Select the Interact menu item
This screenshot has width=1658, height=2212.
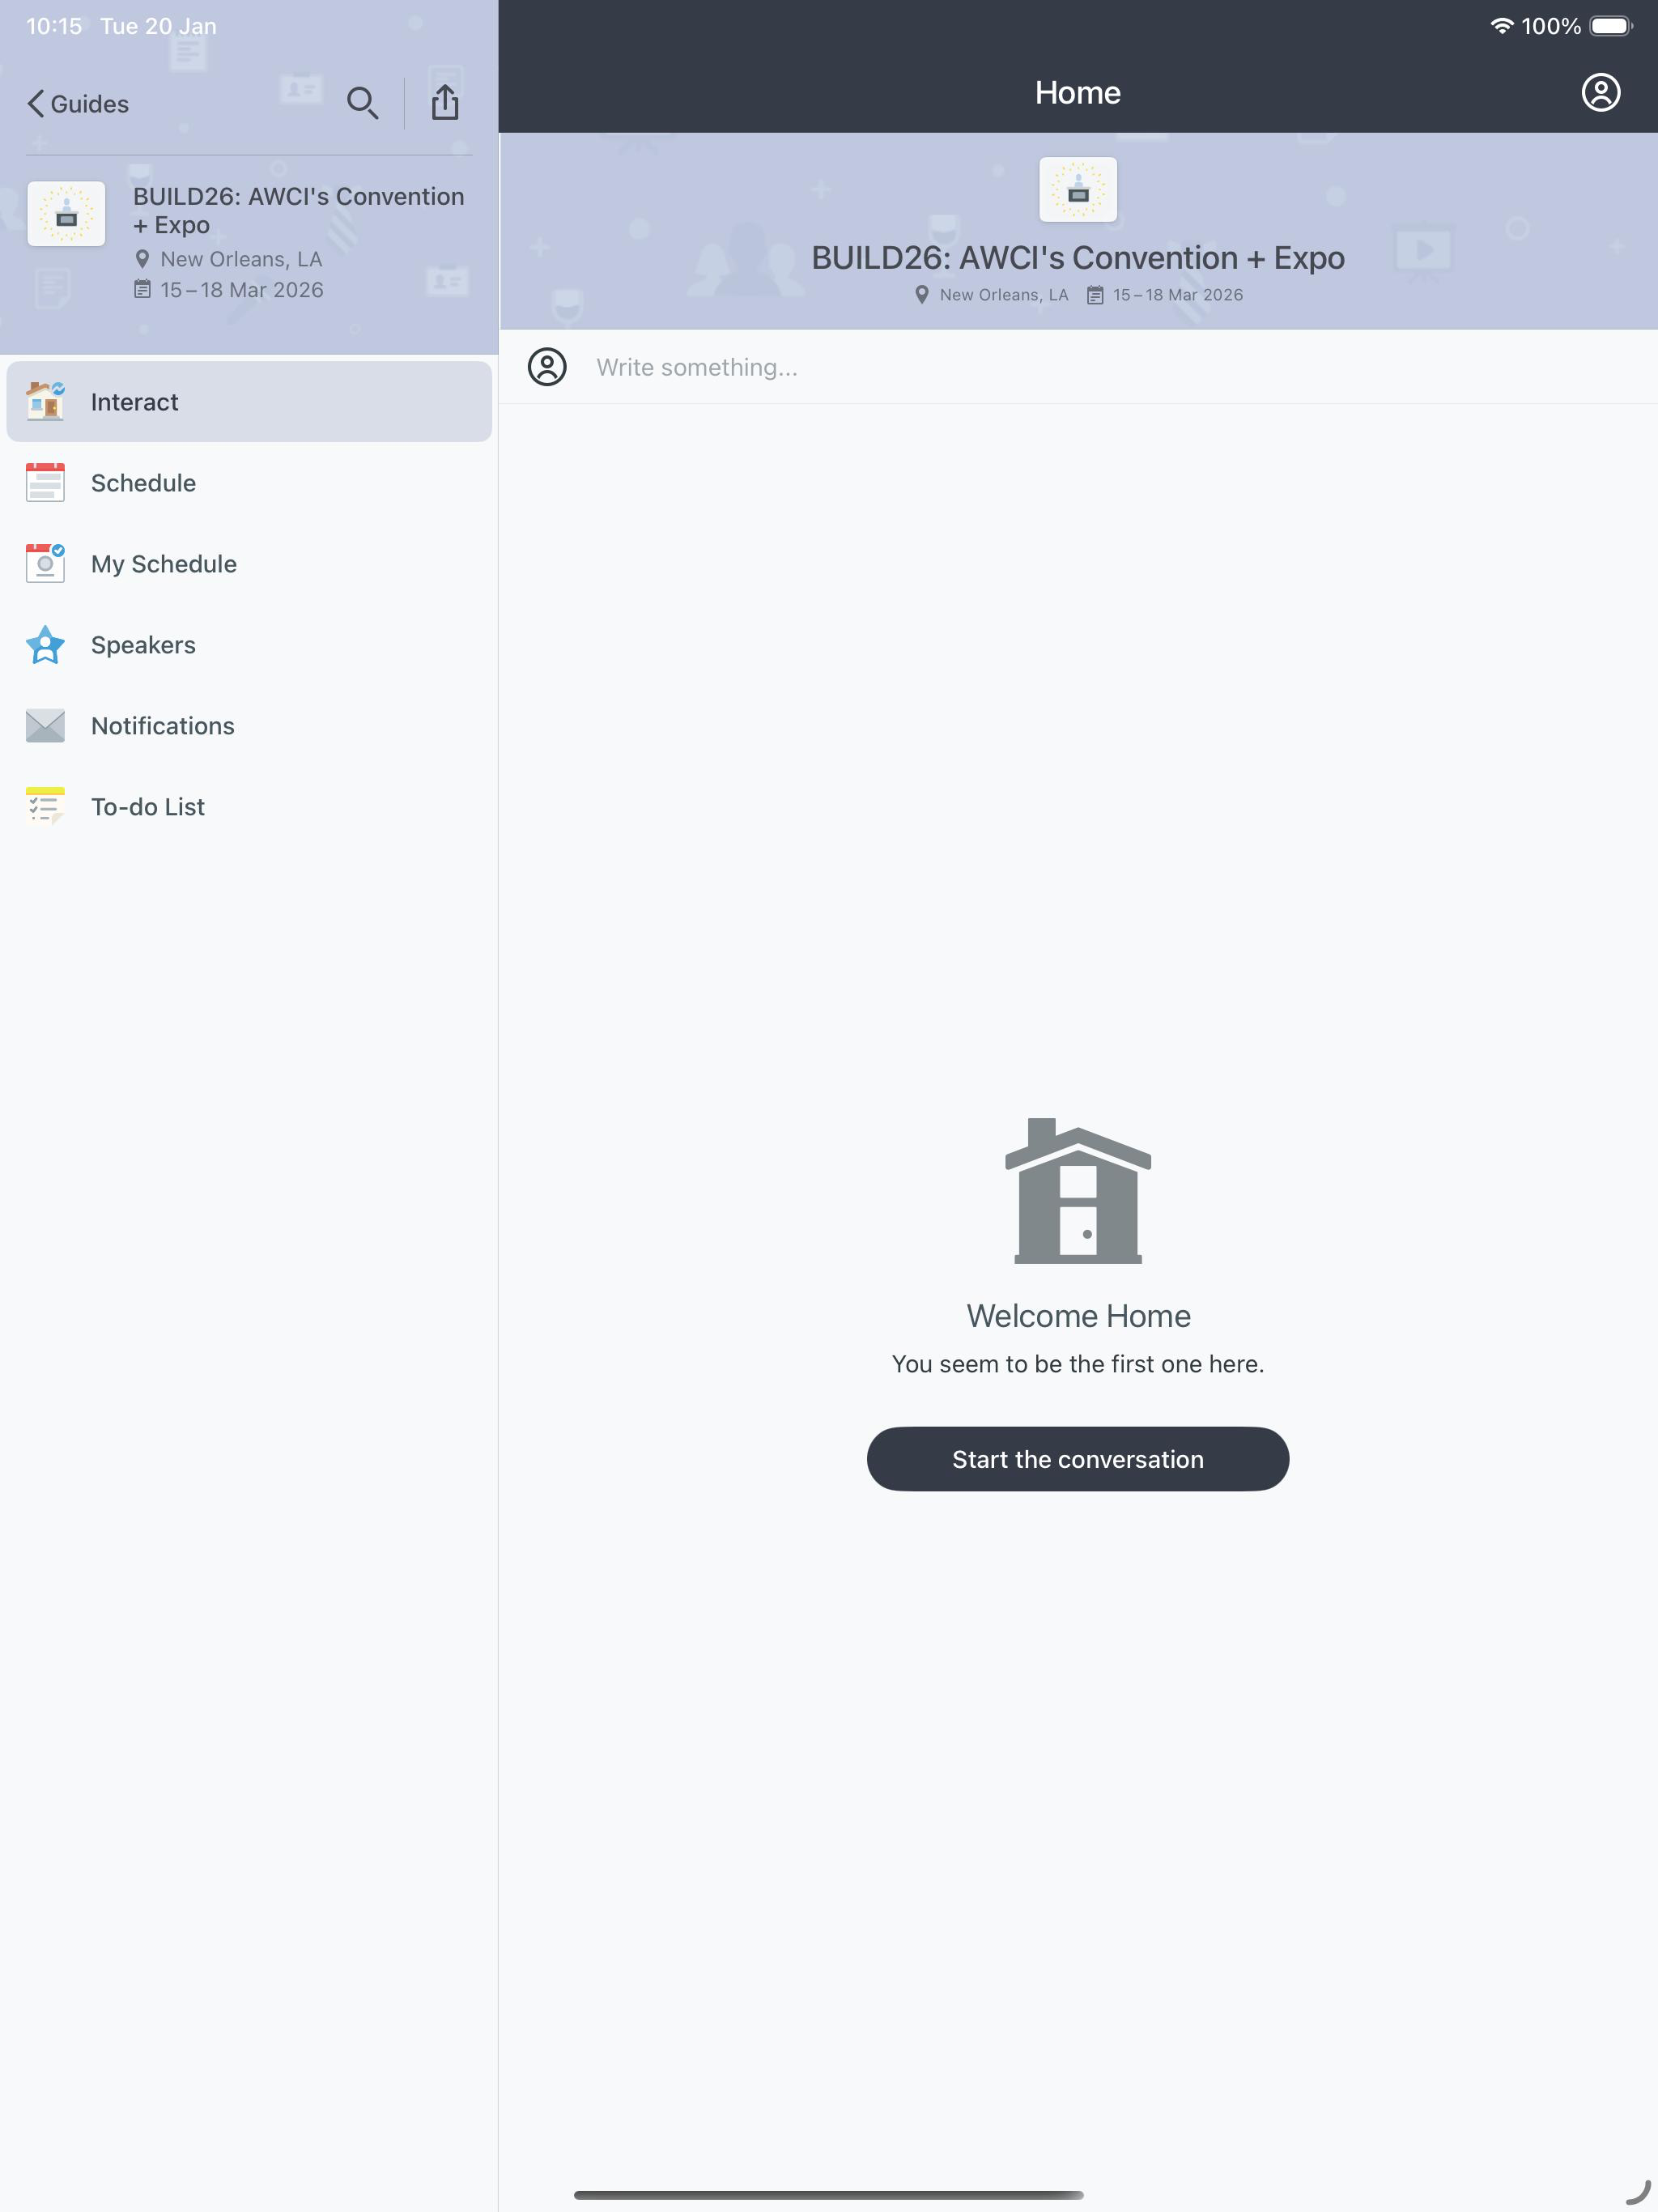(249, 402)
